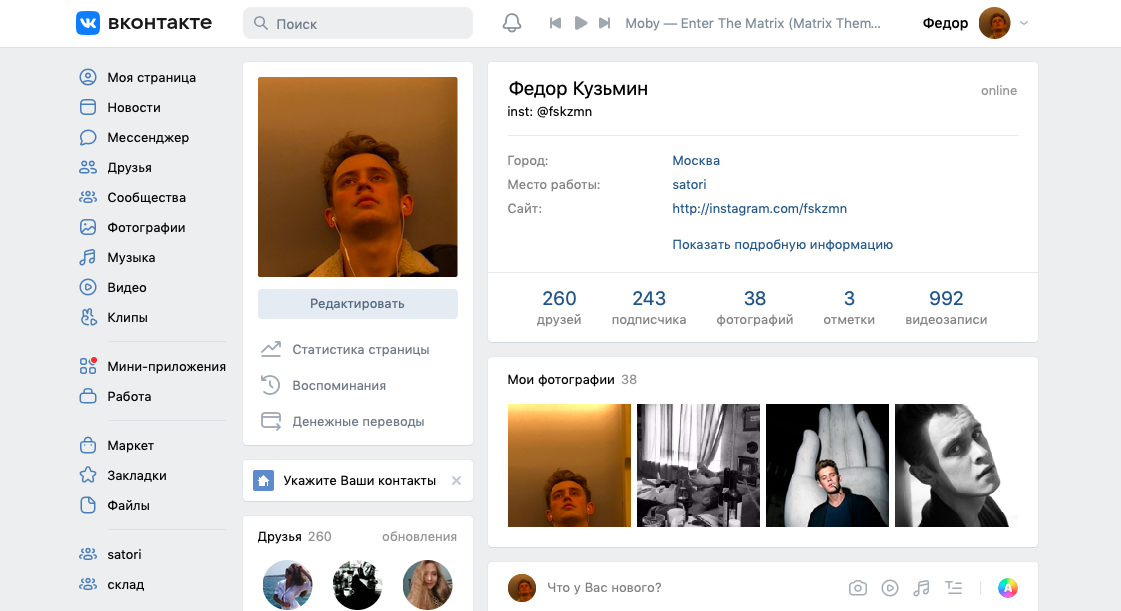
Task: Skip to the next audio track
Action: pos(604,23)
